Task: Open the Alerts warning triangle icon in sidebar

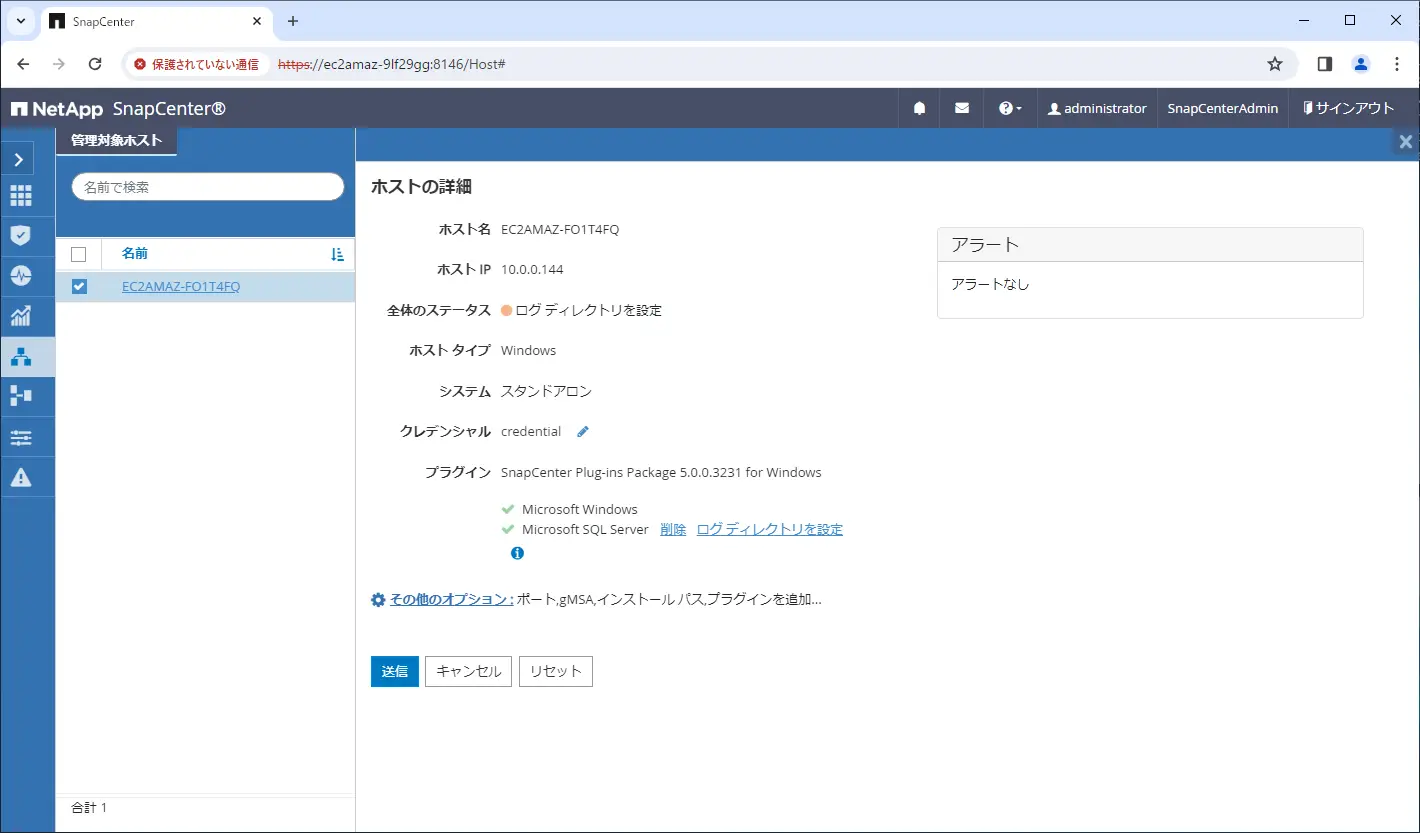Action: [21, 477]
